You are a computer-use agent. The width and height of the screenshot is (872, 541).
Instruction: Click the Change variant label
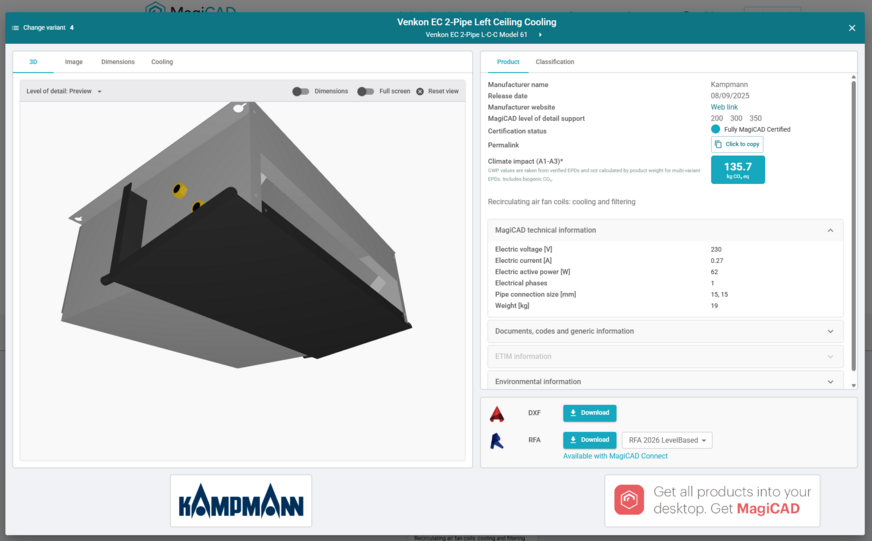pyautogui.click(x=44, y=28)
